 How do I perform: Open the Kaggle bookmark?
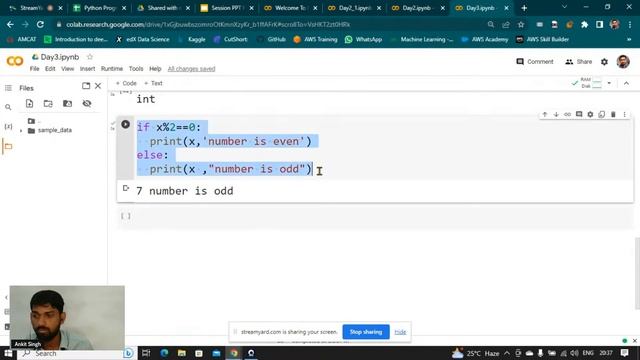point(192,39)
